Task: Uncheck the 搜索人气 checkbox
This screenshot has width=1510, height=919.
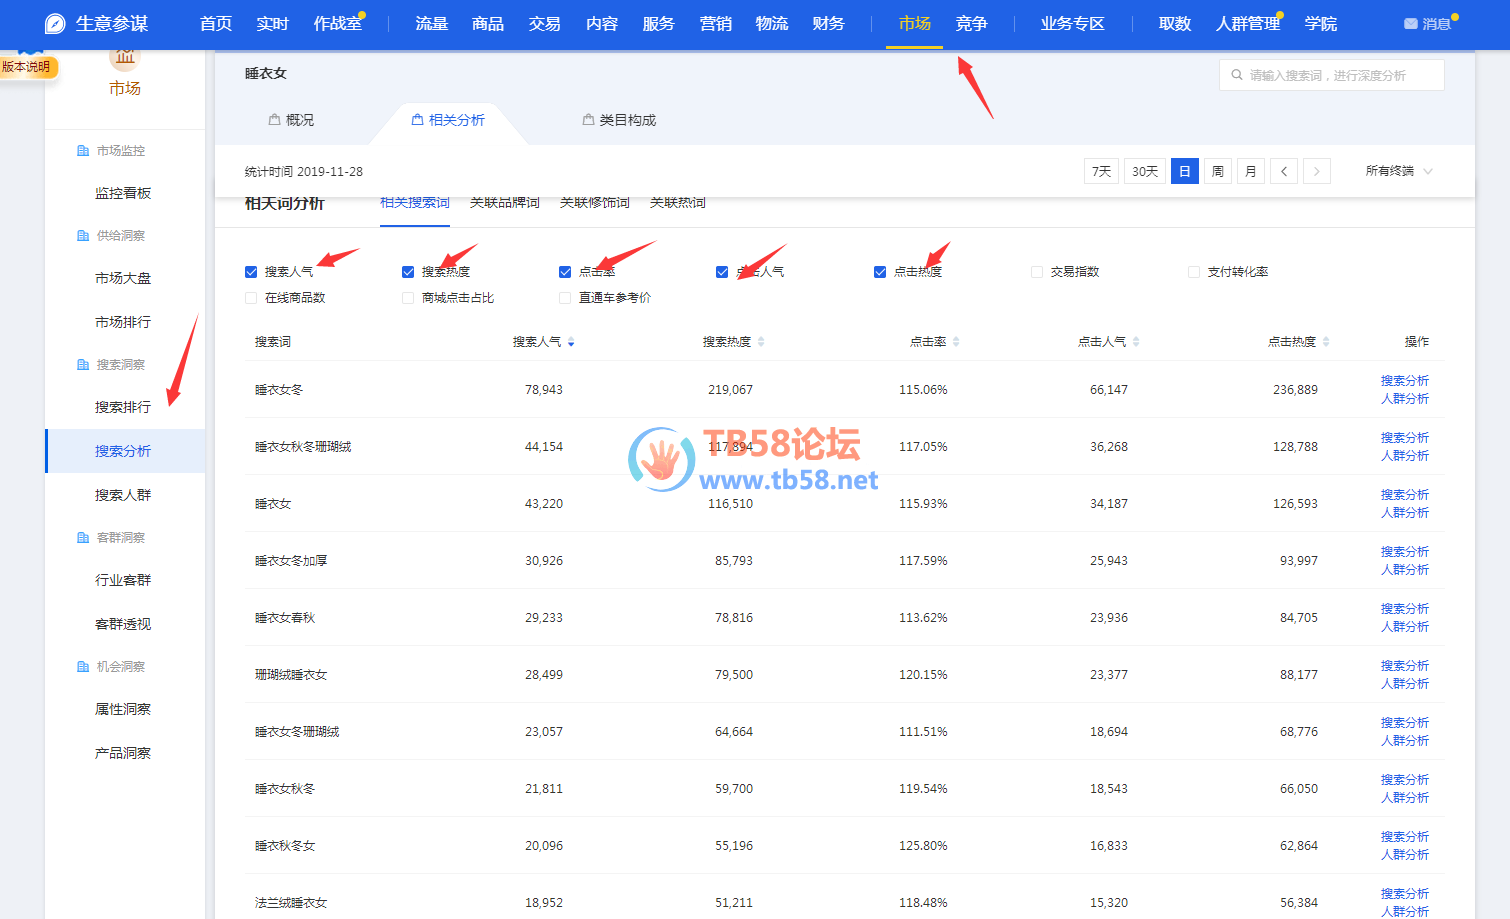Action: (251, 272)
